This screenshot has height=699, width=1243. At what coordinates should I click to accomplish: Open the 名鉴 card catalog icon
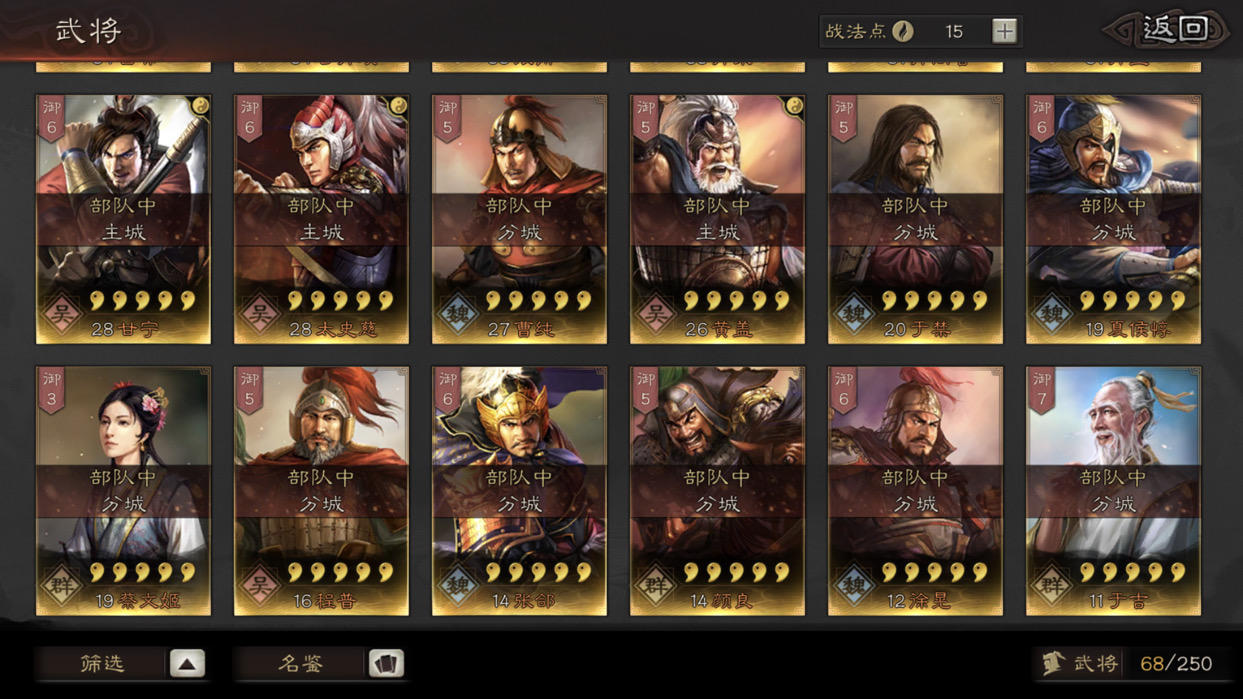(386, 663)
